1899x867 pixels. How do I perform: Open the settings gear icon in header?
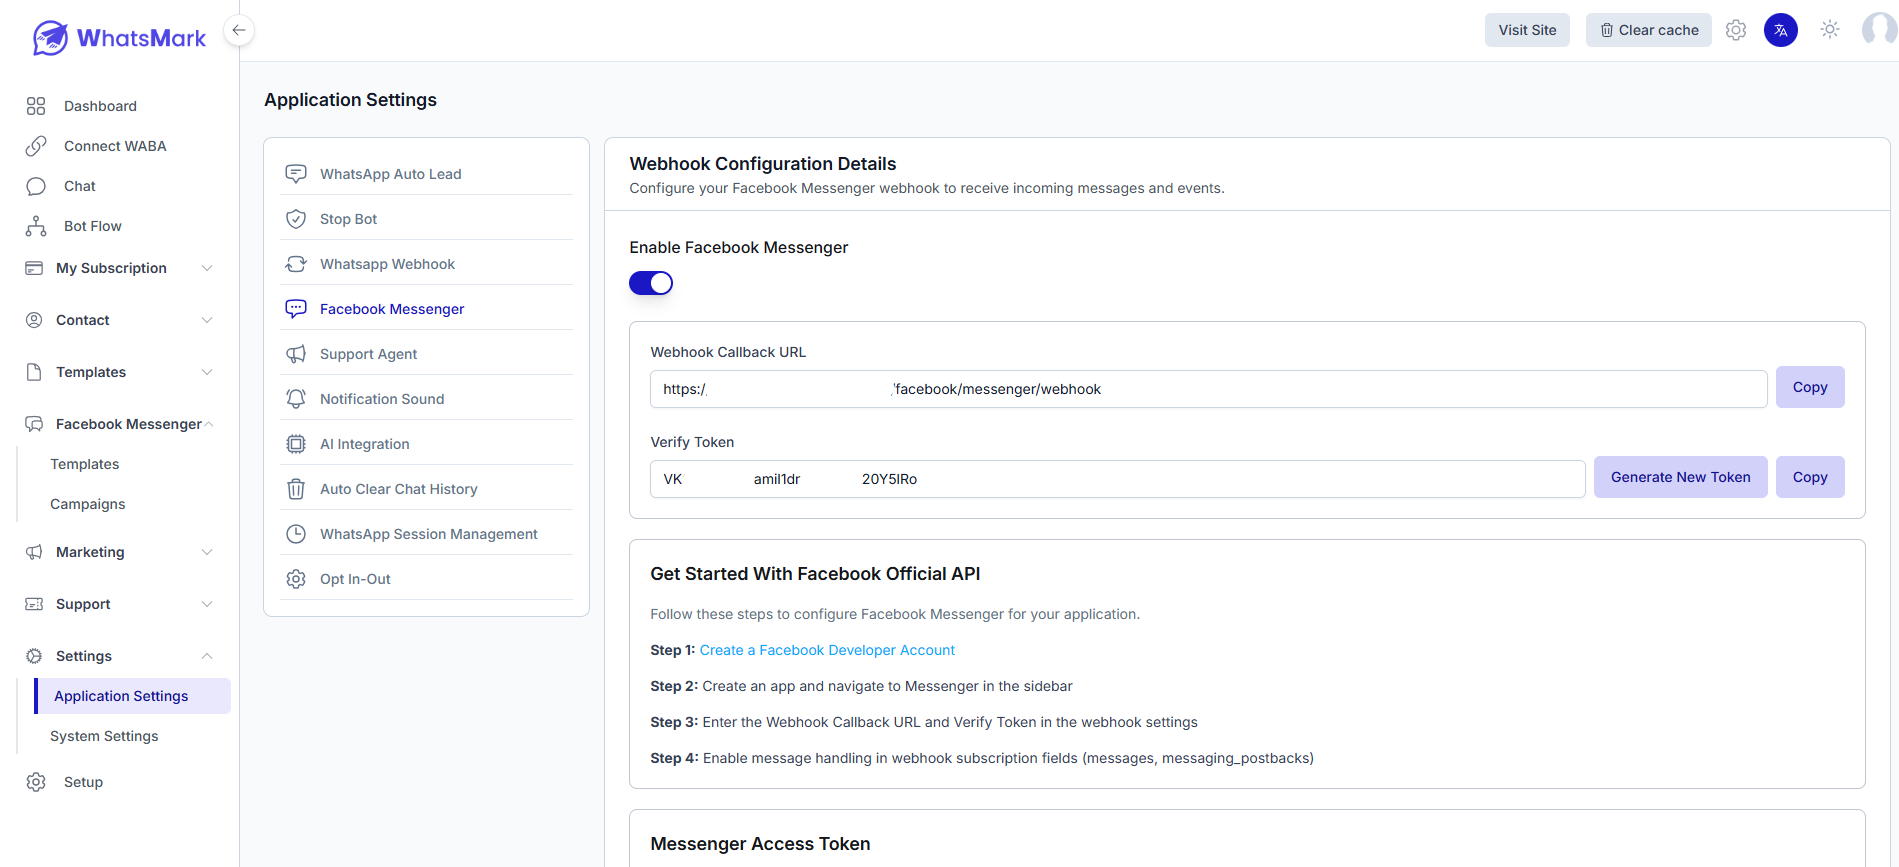pyautogui.click(x=1736, y=30)
